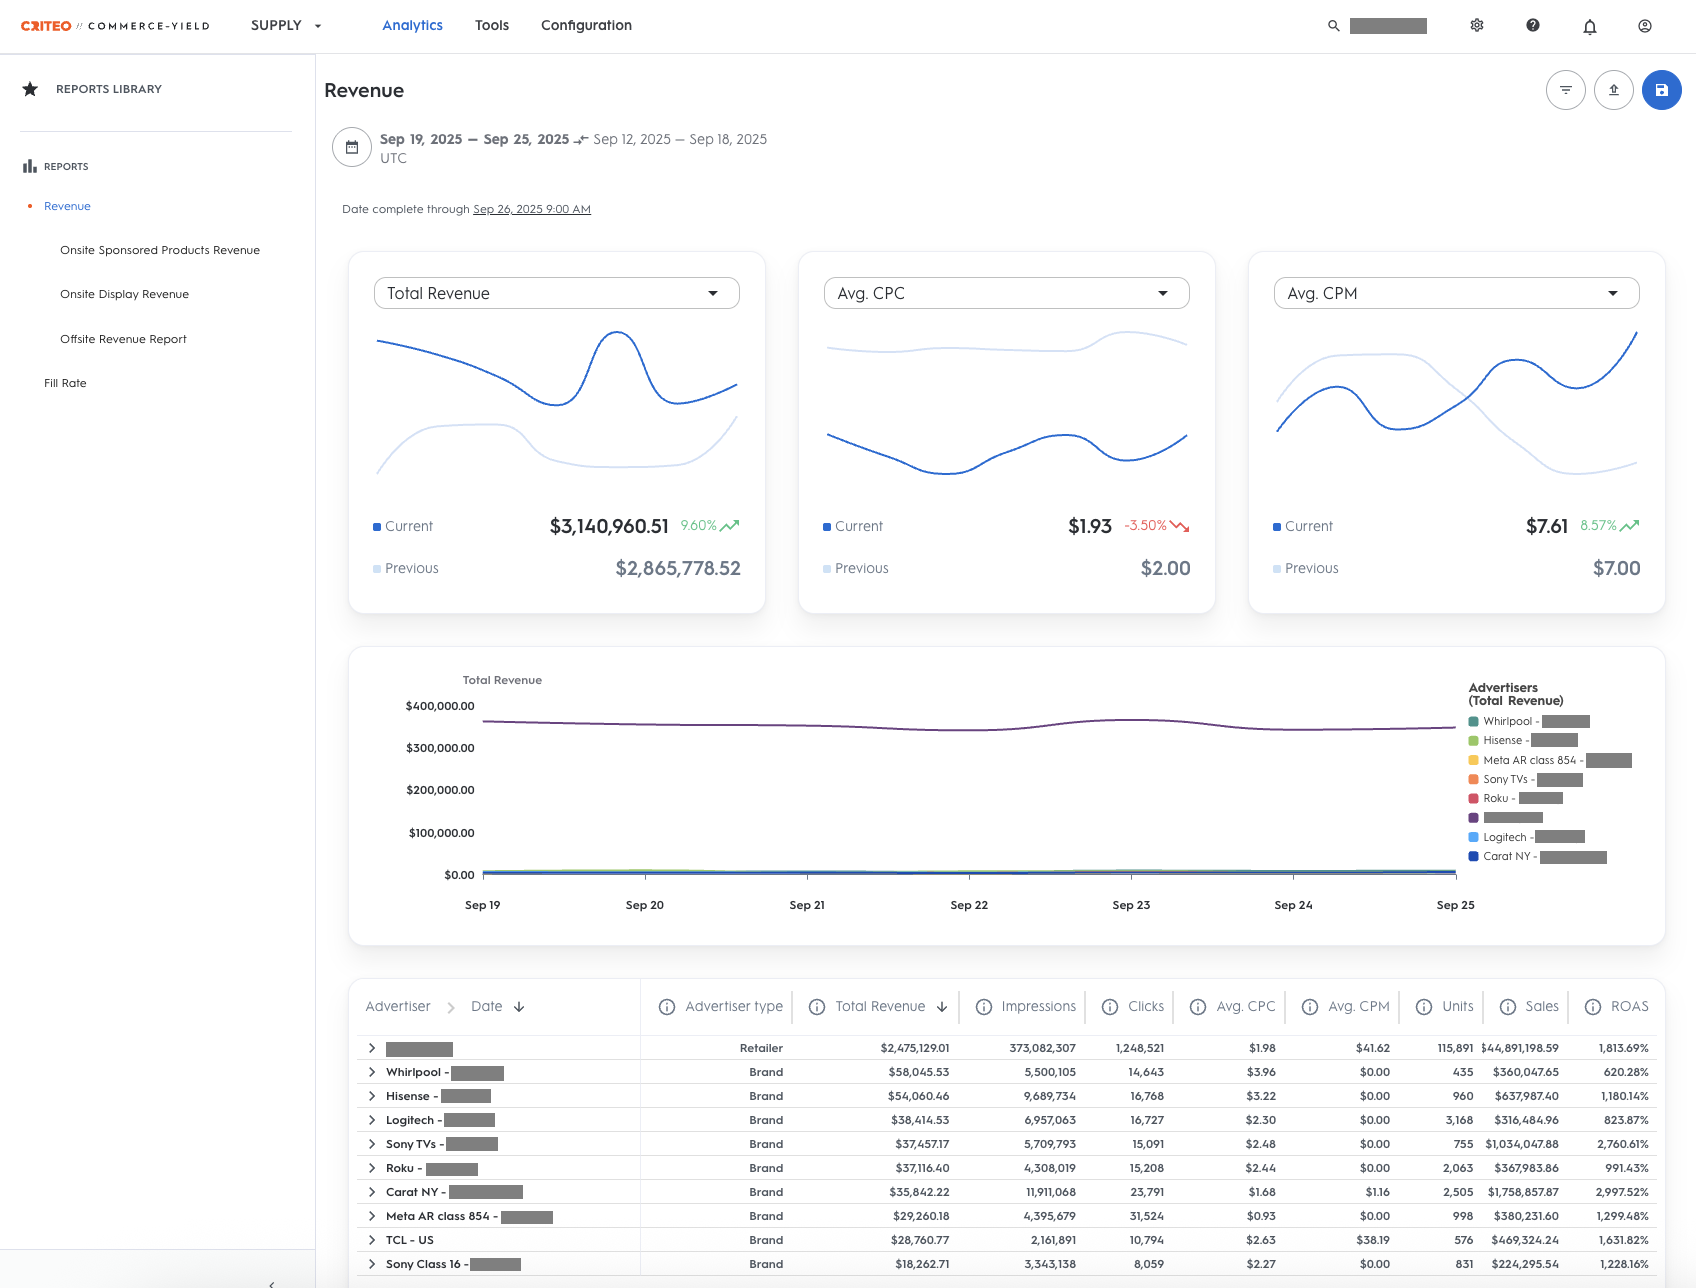
Task: Open the settings gear icon
Action: pos(1477,26)
